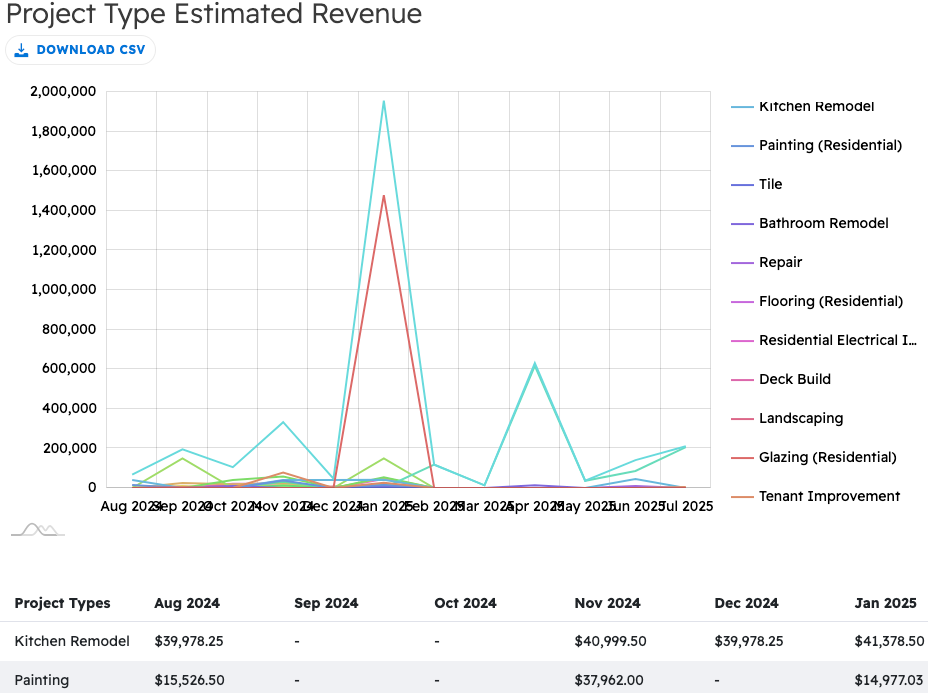The width and height of the screenshot is (928, 693).
Task: Click the Jan 2025 table column header
Action: pyautogui.click(x=887, y=603)
